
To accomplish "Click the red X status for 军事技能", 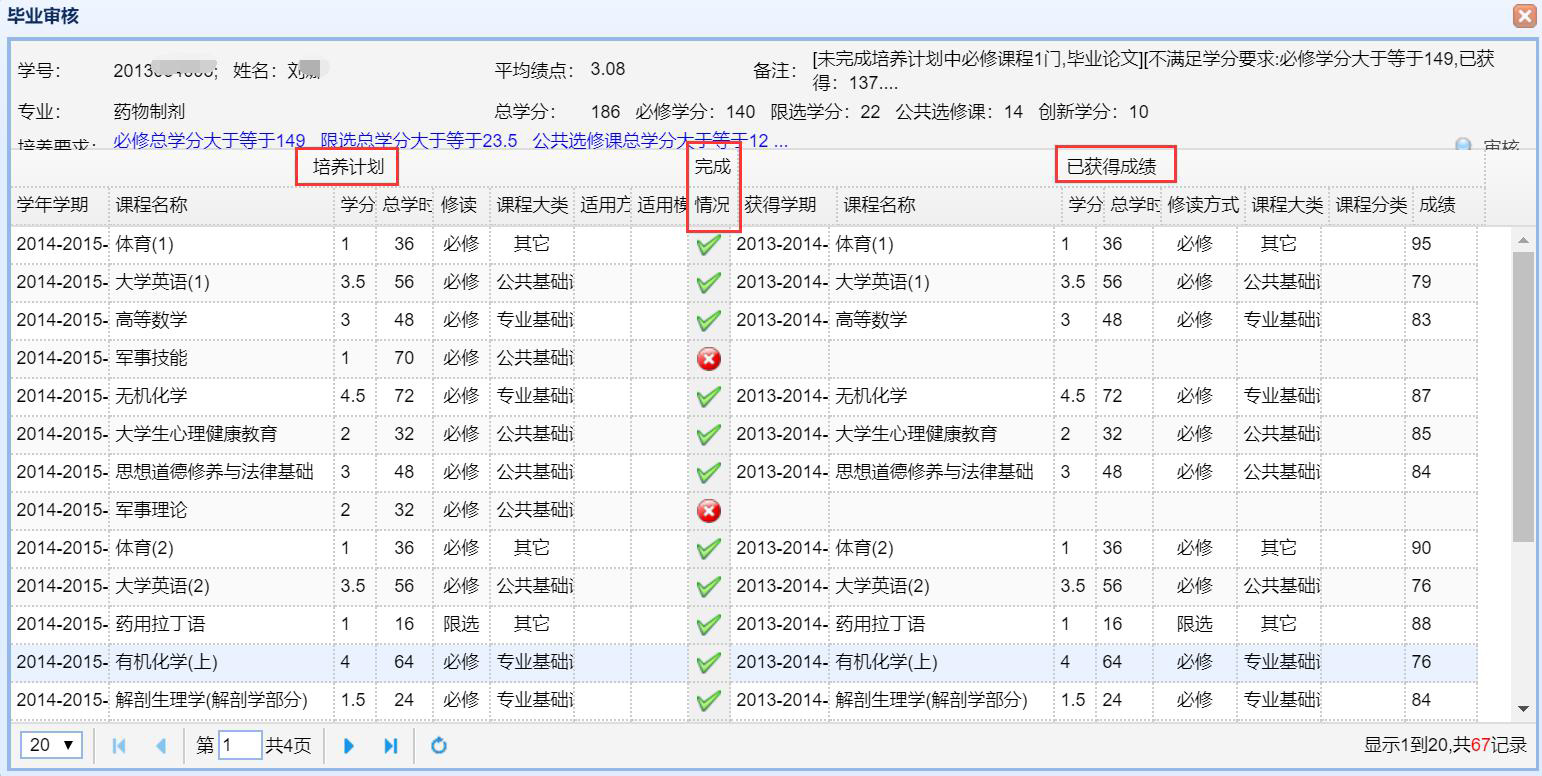I will (709, 359).
